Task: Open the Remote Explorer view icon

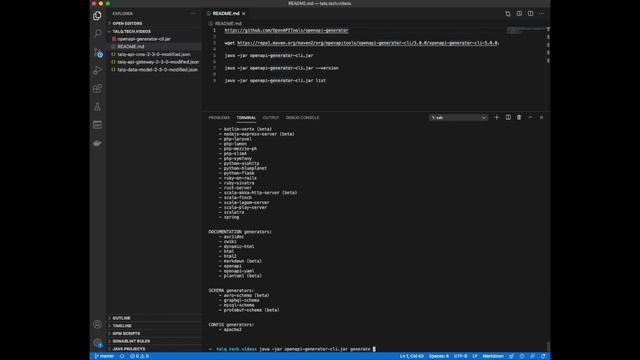Action: [97, 124]
